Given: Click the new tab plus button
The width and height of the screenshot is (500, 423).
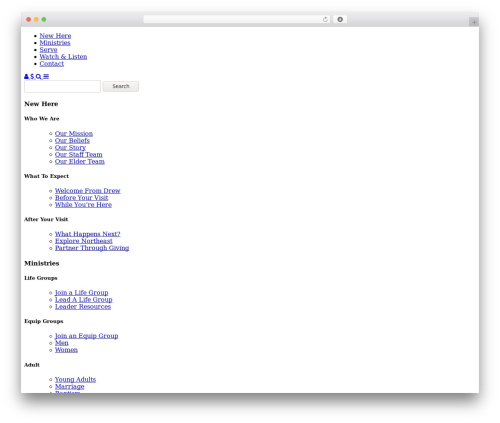Looking at the screenshot, I should click(x=474, y=22).
